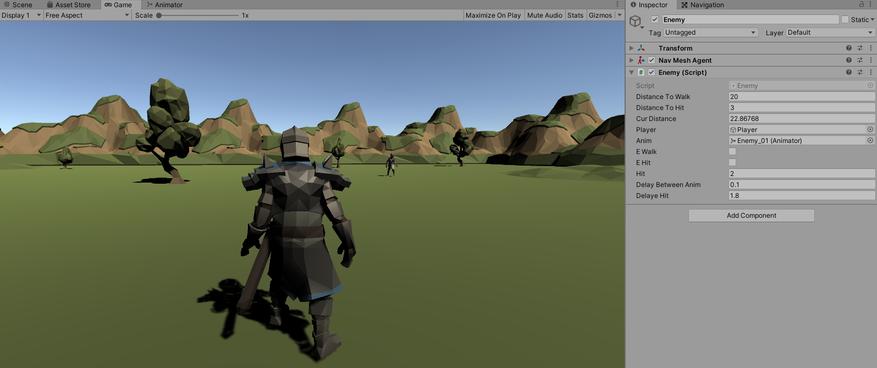Click the Add Component button
The height and width of the screenshot is (368, 877).
[x=751, y=216]
